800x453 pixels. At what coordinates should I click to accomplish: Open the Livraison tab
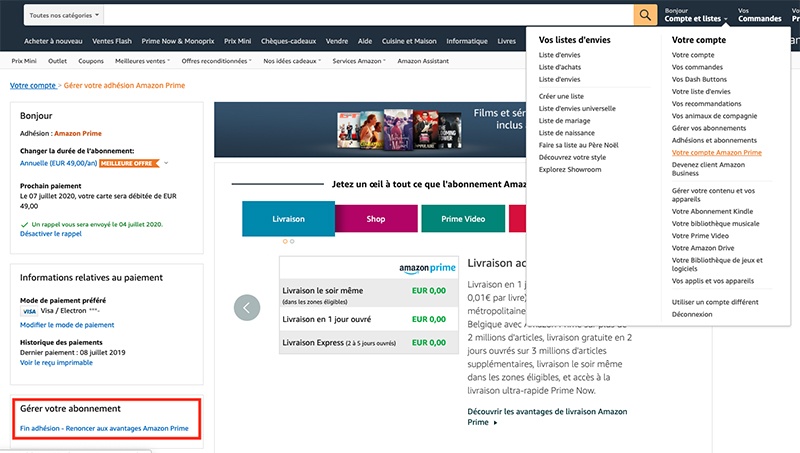pos(288,218)
